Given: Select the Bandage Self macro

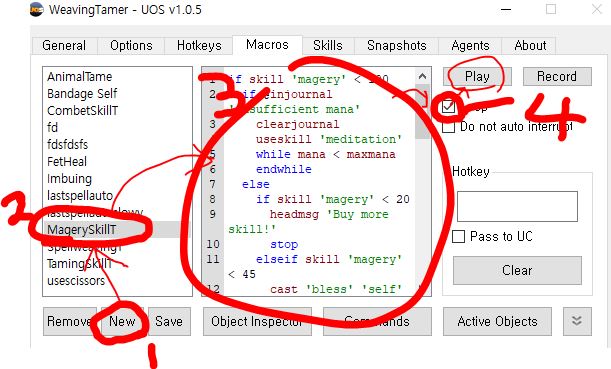Looking at the screenshot, I should point(82,94).
